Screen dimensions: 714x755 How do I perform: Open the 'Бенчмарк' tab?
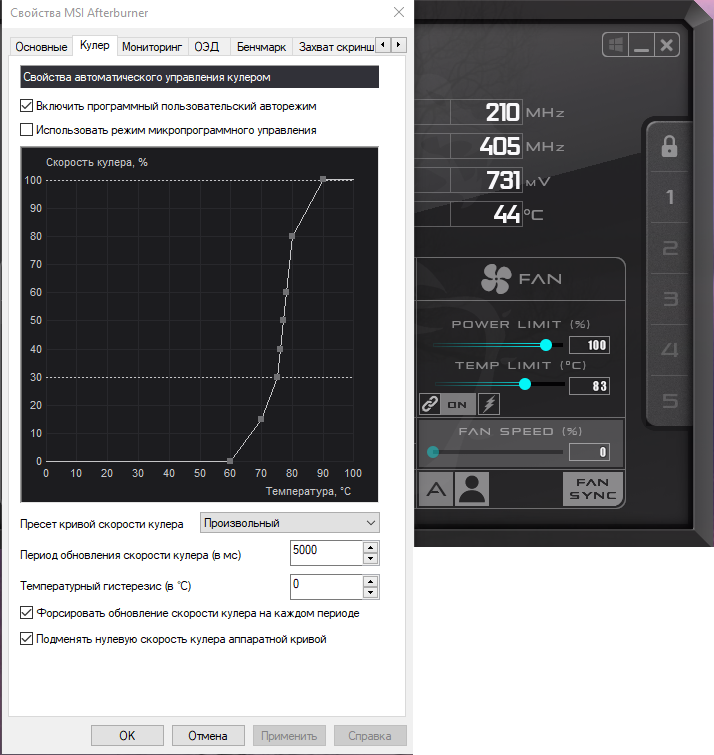[261, 47]
